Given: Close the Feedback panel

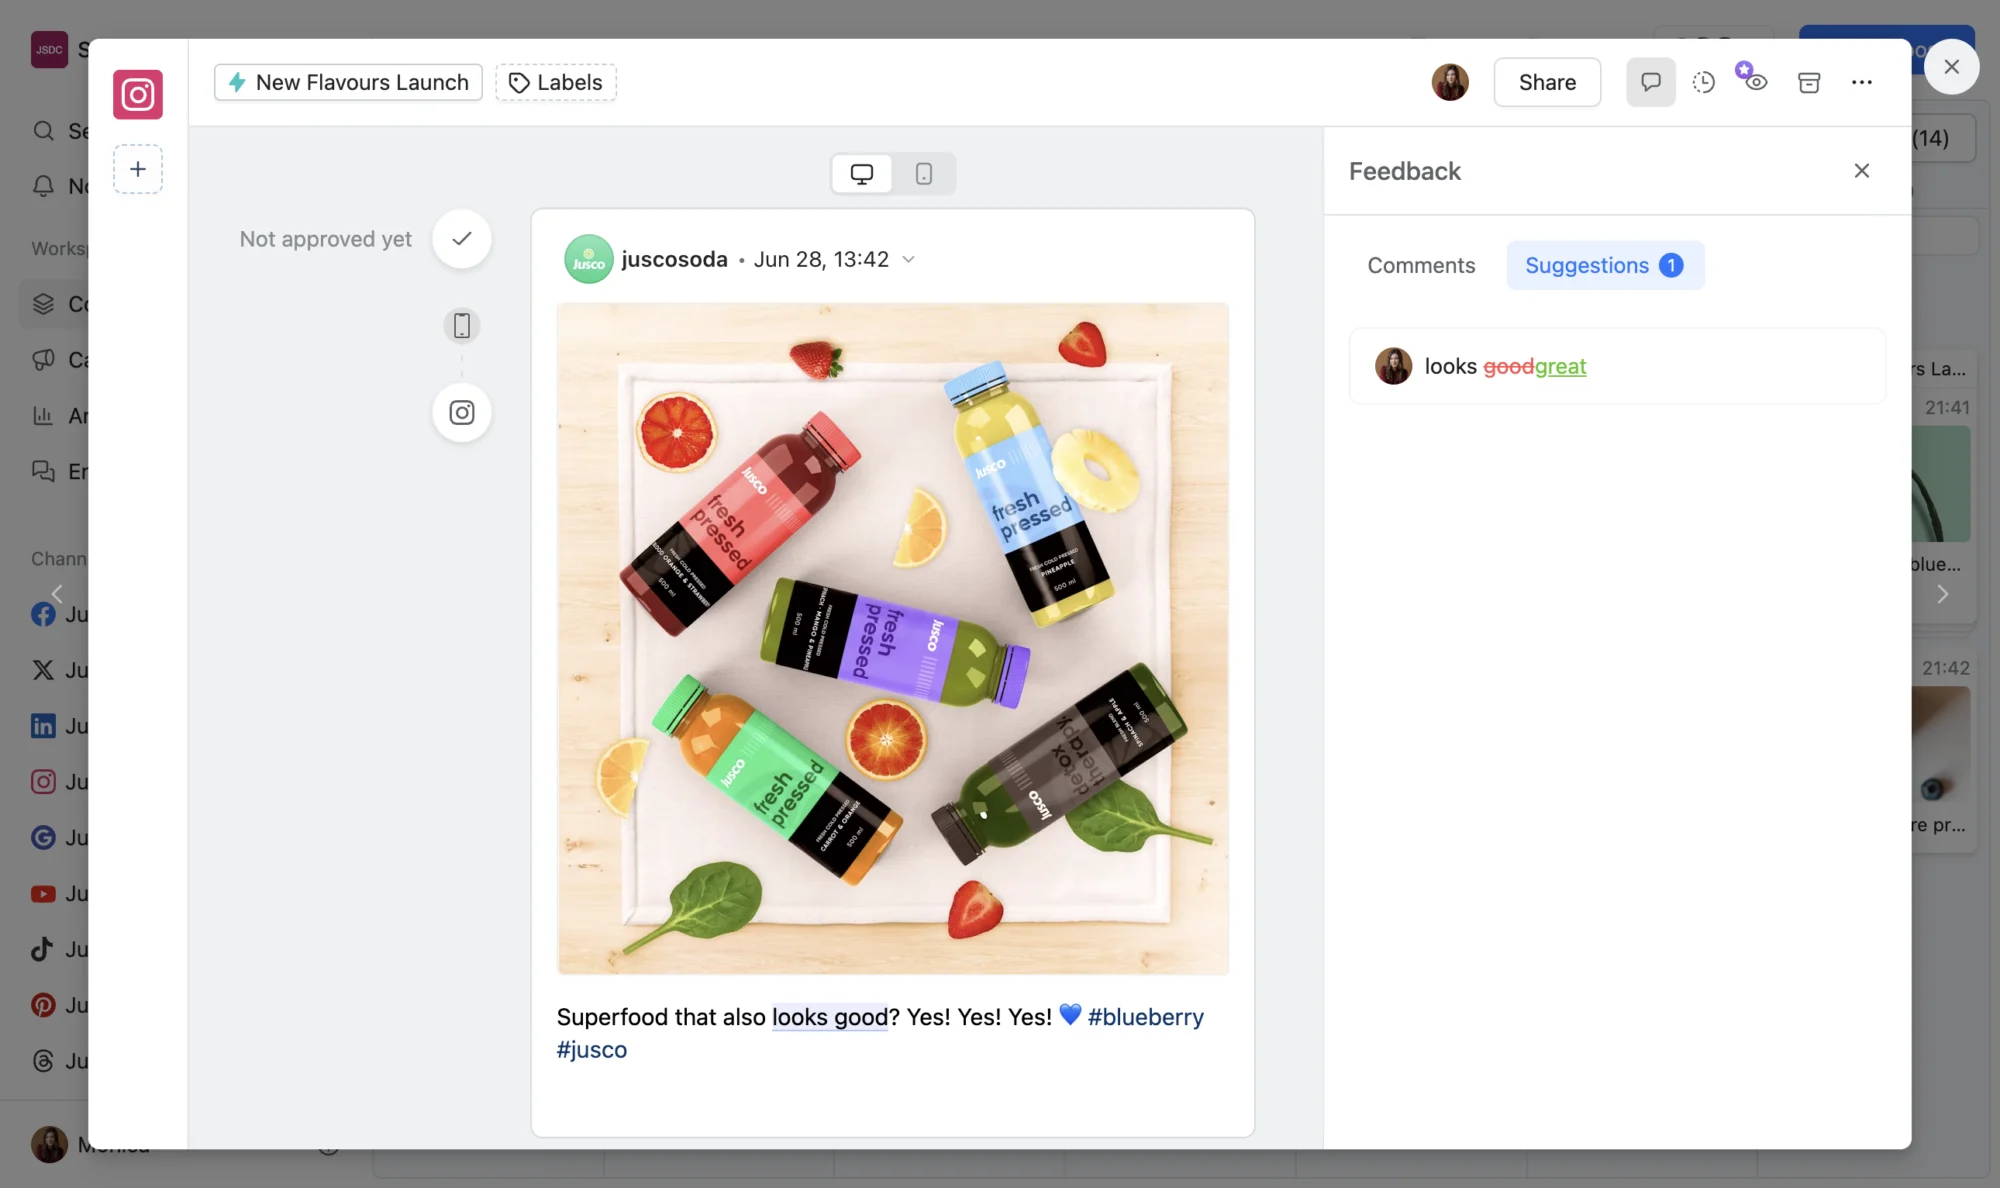Looking at the screenshot, I should point(1862,171).
